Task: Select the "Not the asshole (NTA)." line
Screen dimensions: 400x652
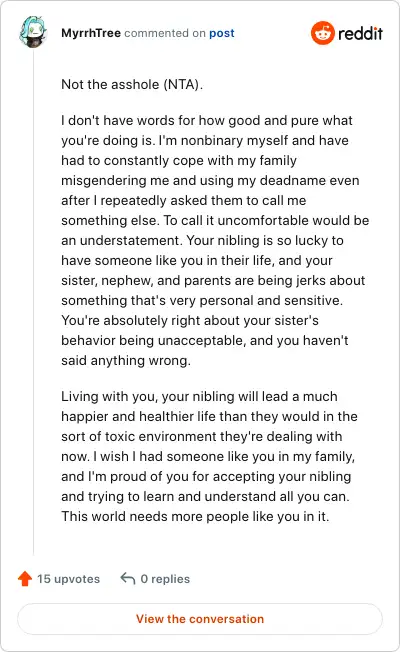Action: coord(132,84)
